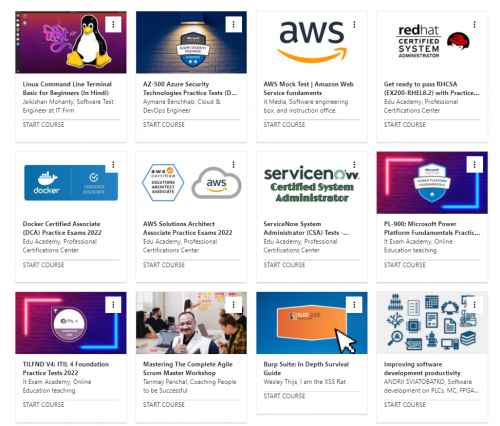Open title 'TILFND V4: ITIL 4 Foundation Practice Tests'
Viewport: 500px width, 426px height.
click(66, 369)
